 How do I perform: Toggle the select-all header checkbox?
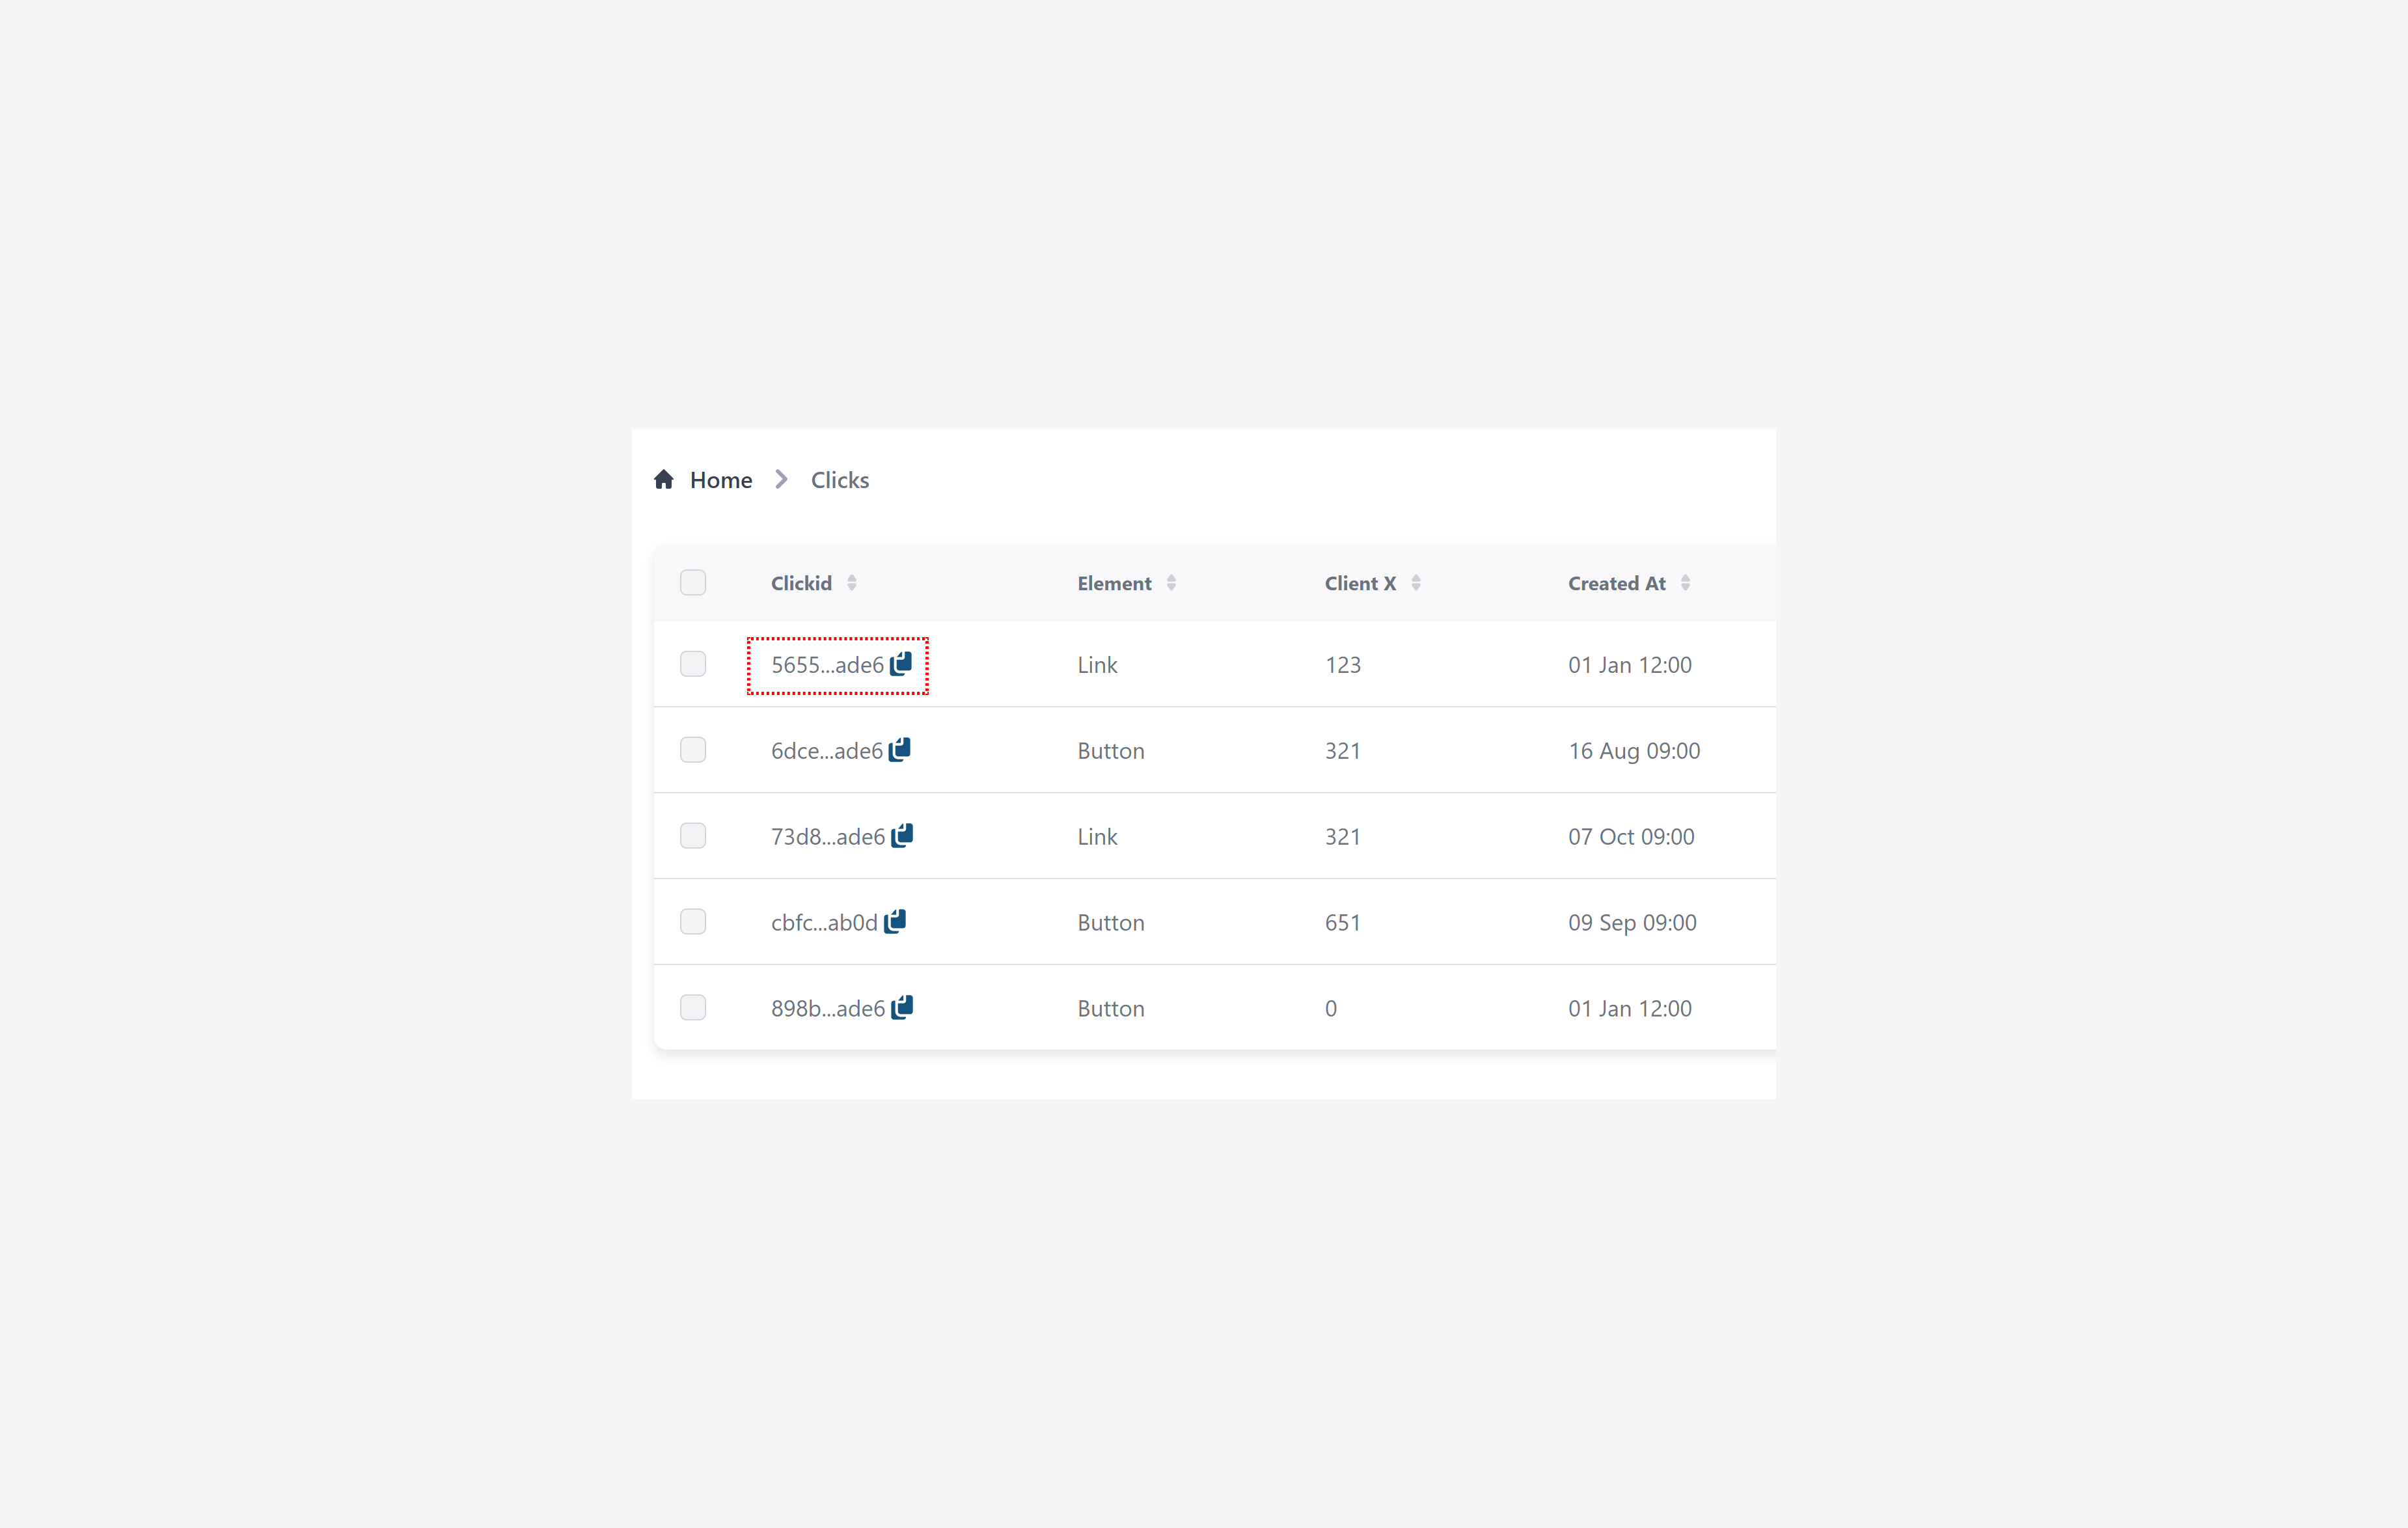[x=693, y=583]
